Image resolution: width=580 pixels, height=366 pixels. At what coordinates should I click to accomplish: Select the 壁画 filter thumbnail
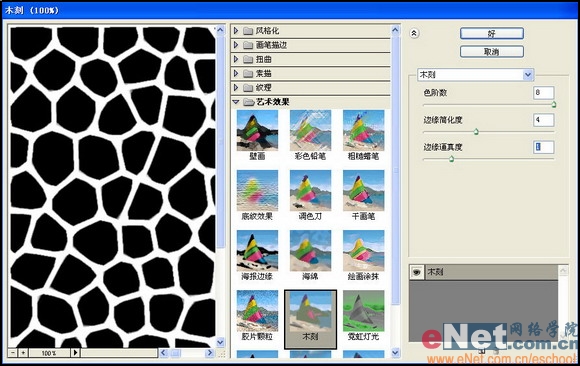(x=257, y=130)
